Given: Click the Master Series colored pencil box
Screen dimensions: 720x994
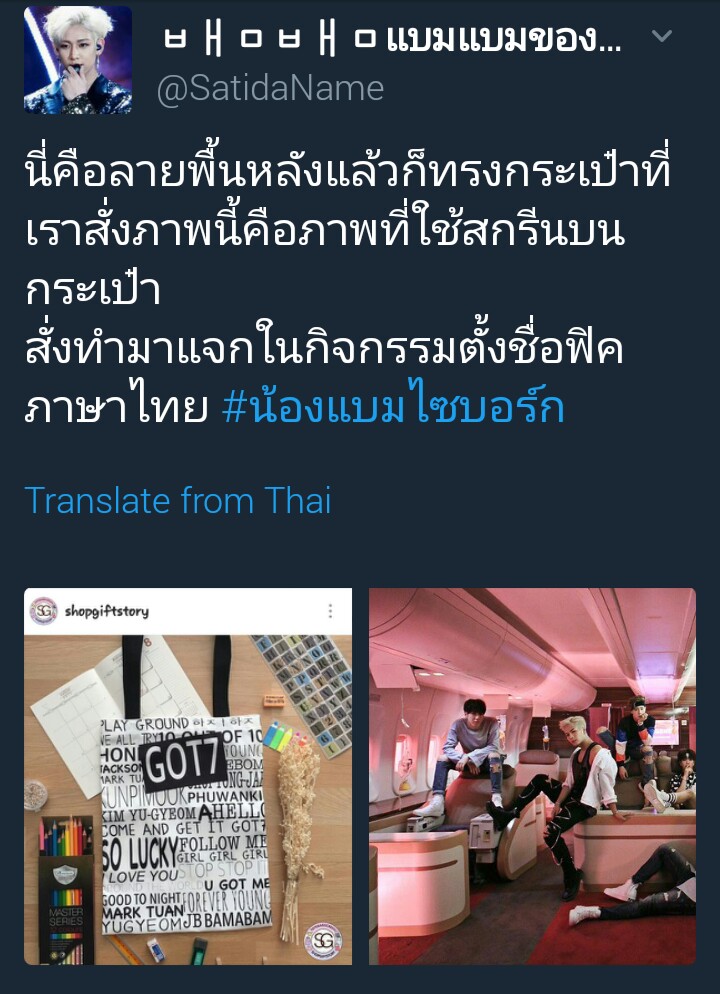Looking at the screenshot, I should (65, 891).
